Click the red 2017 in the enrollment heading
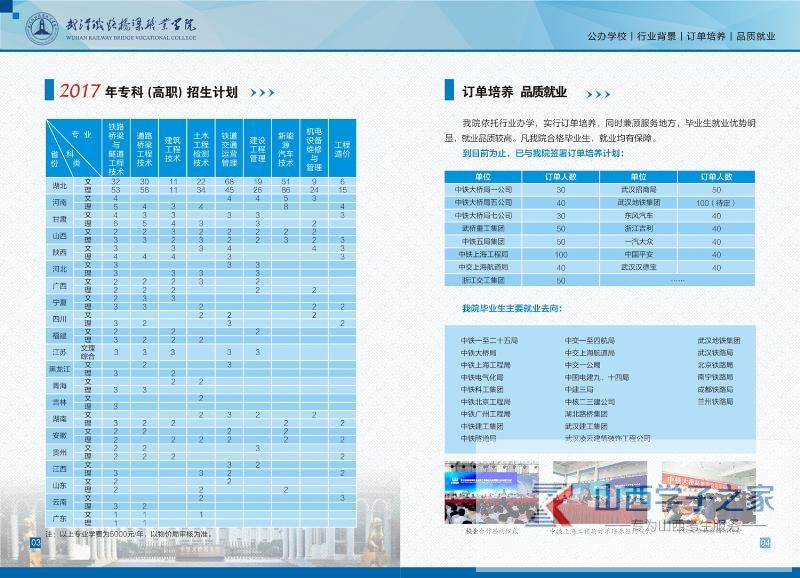The width and height of the screenshot is (800, 578). [80, 91]
